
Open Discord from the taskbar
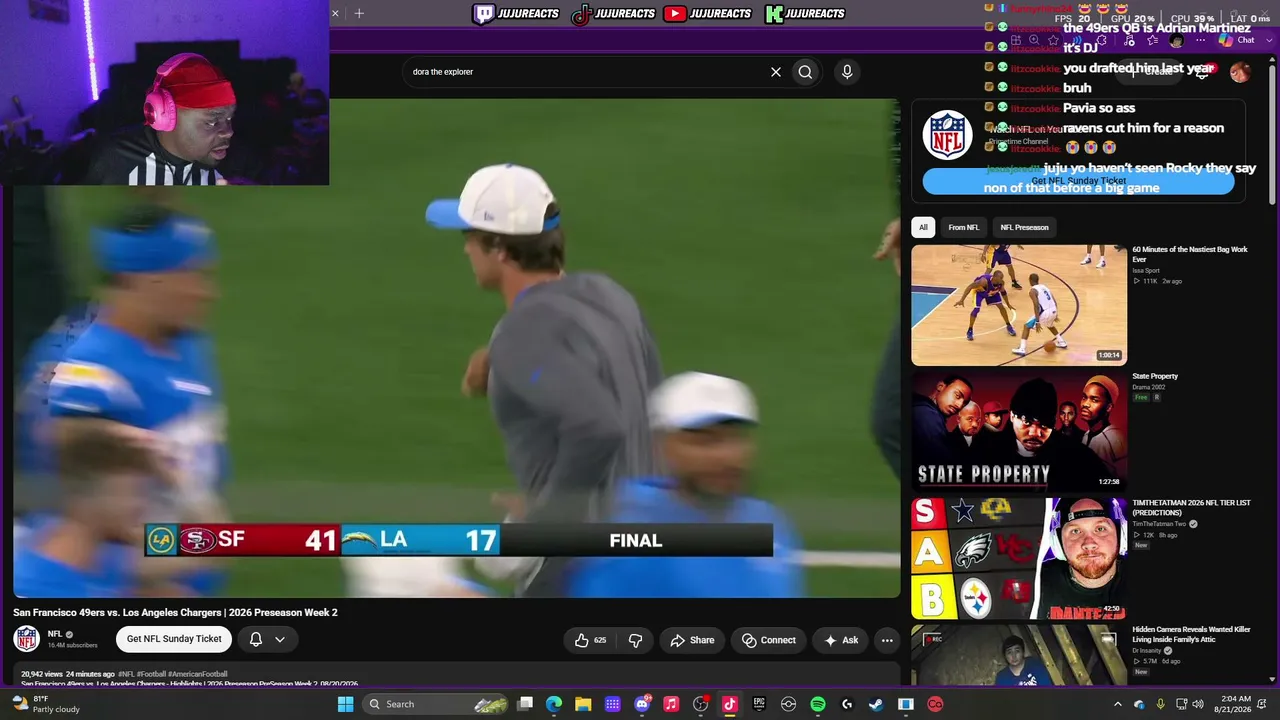click(x=642, y=704)
